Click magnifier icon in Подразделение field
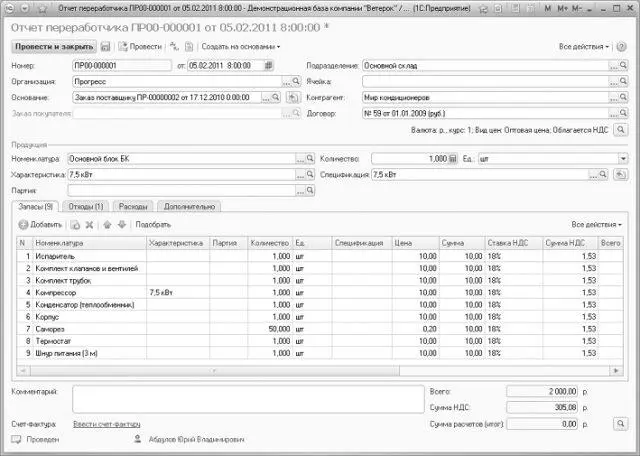The image size is (640, 456). (623, 65)
